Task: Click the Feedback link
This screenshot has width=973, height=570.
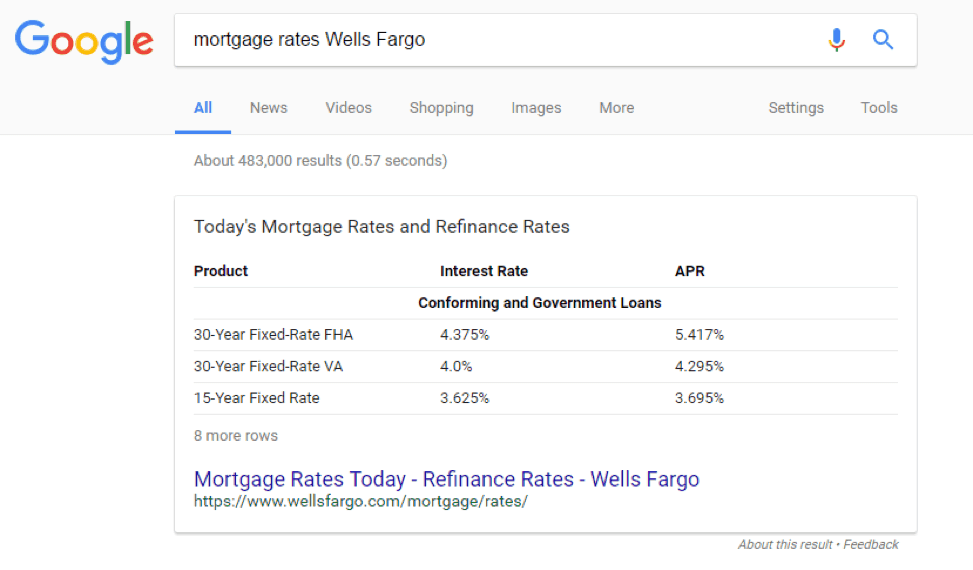Action: click(x=871, y=545)
